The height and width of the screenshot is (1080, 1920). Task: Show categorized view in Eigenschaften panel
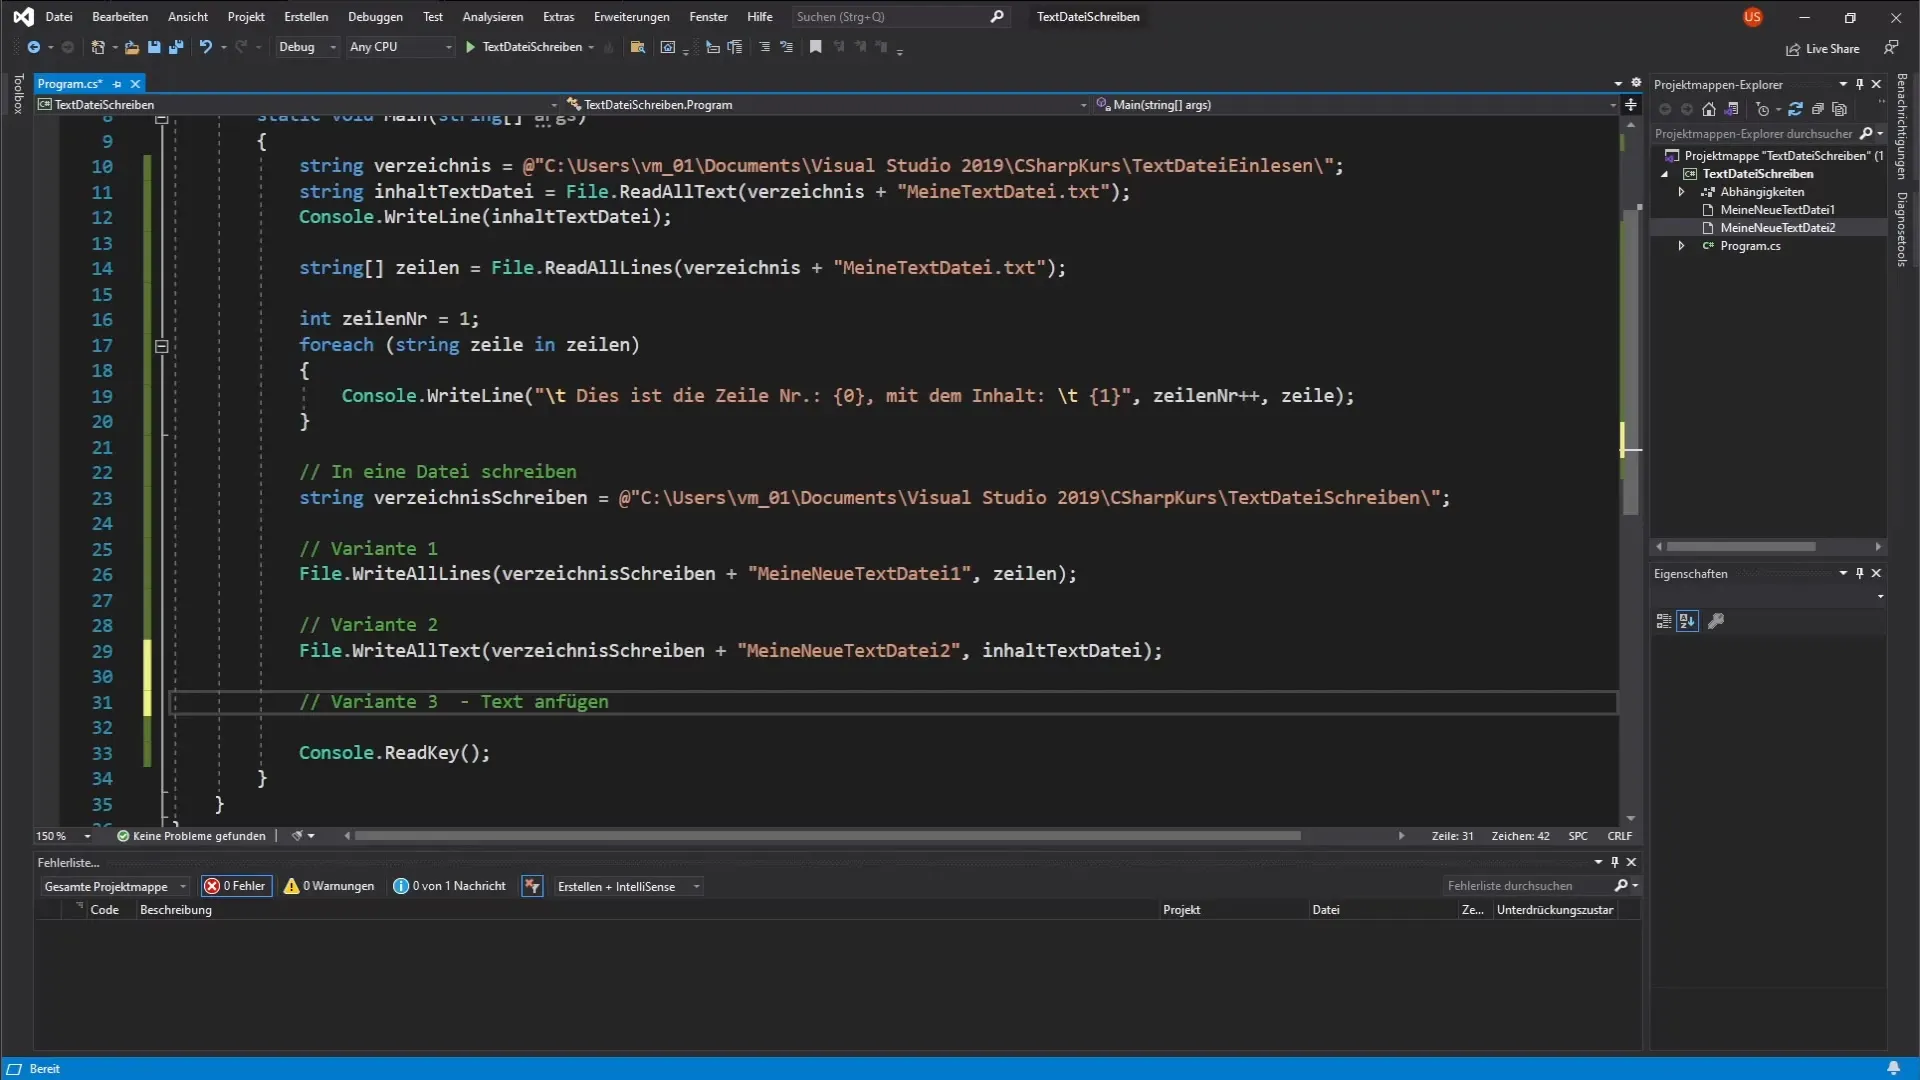[x=1664, y=621]
